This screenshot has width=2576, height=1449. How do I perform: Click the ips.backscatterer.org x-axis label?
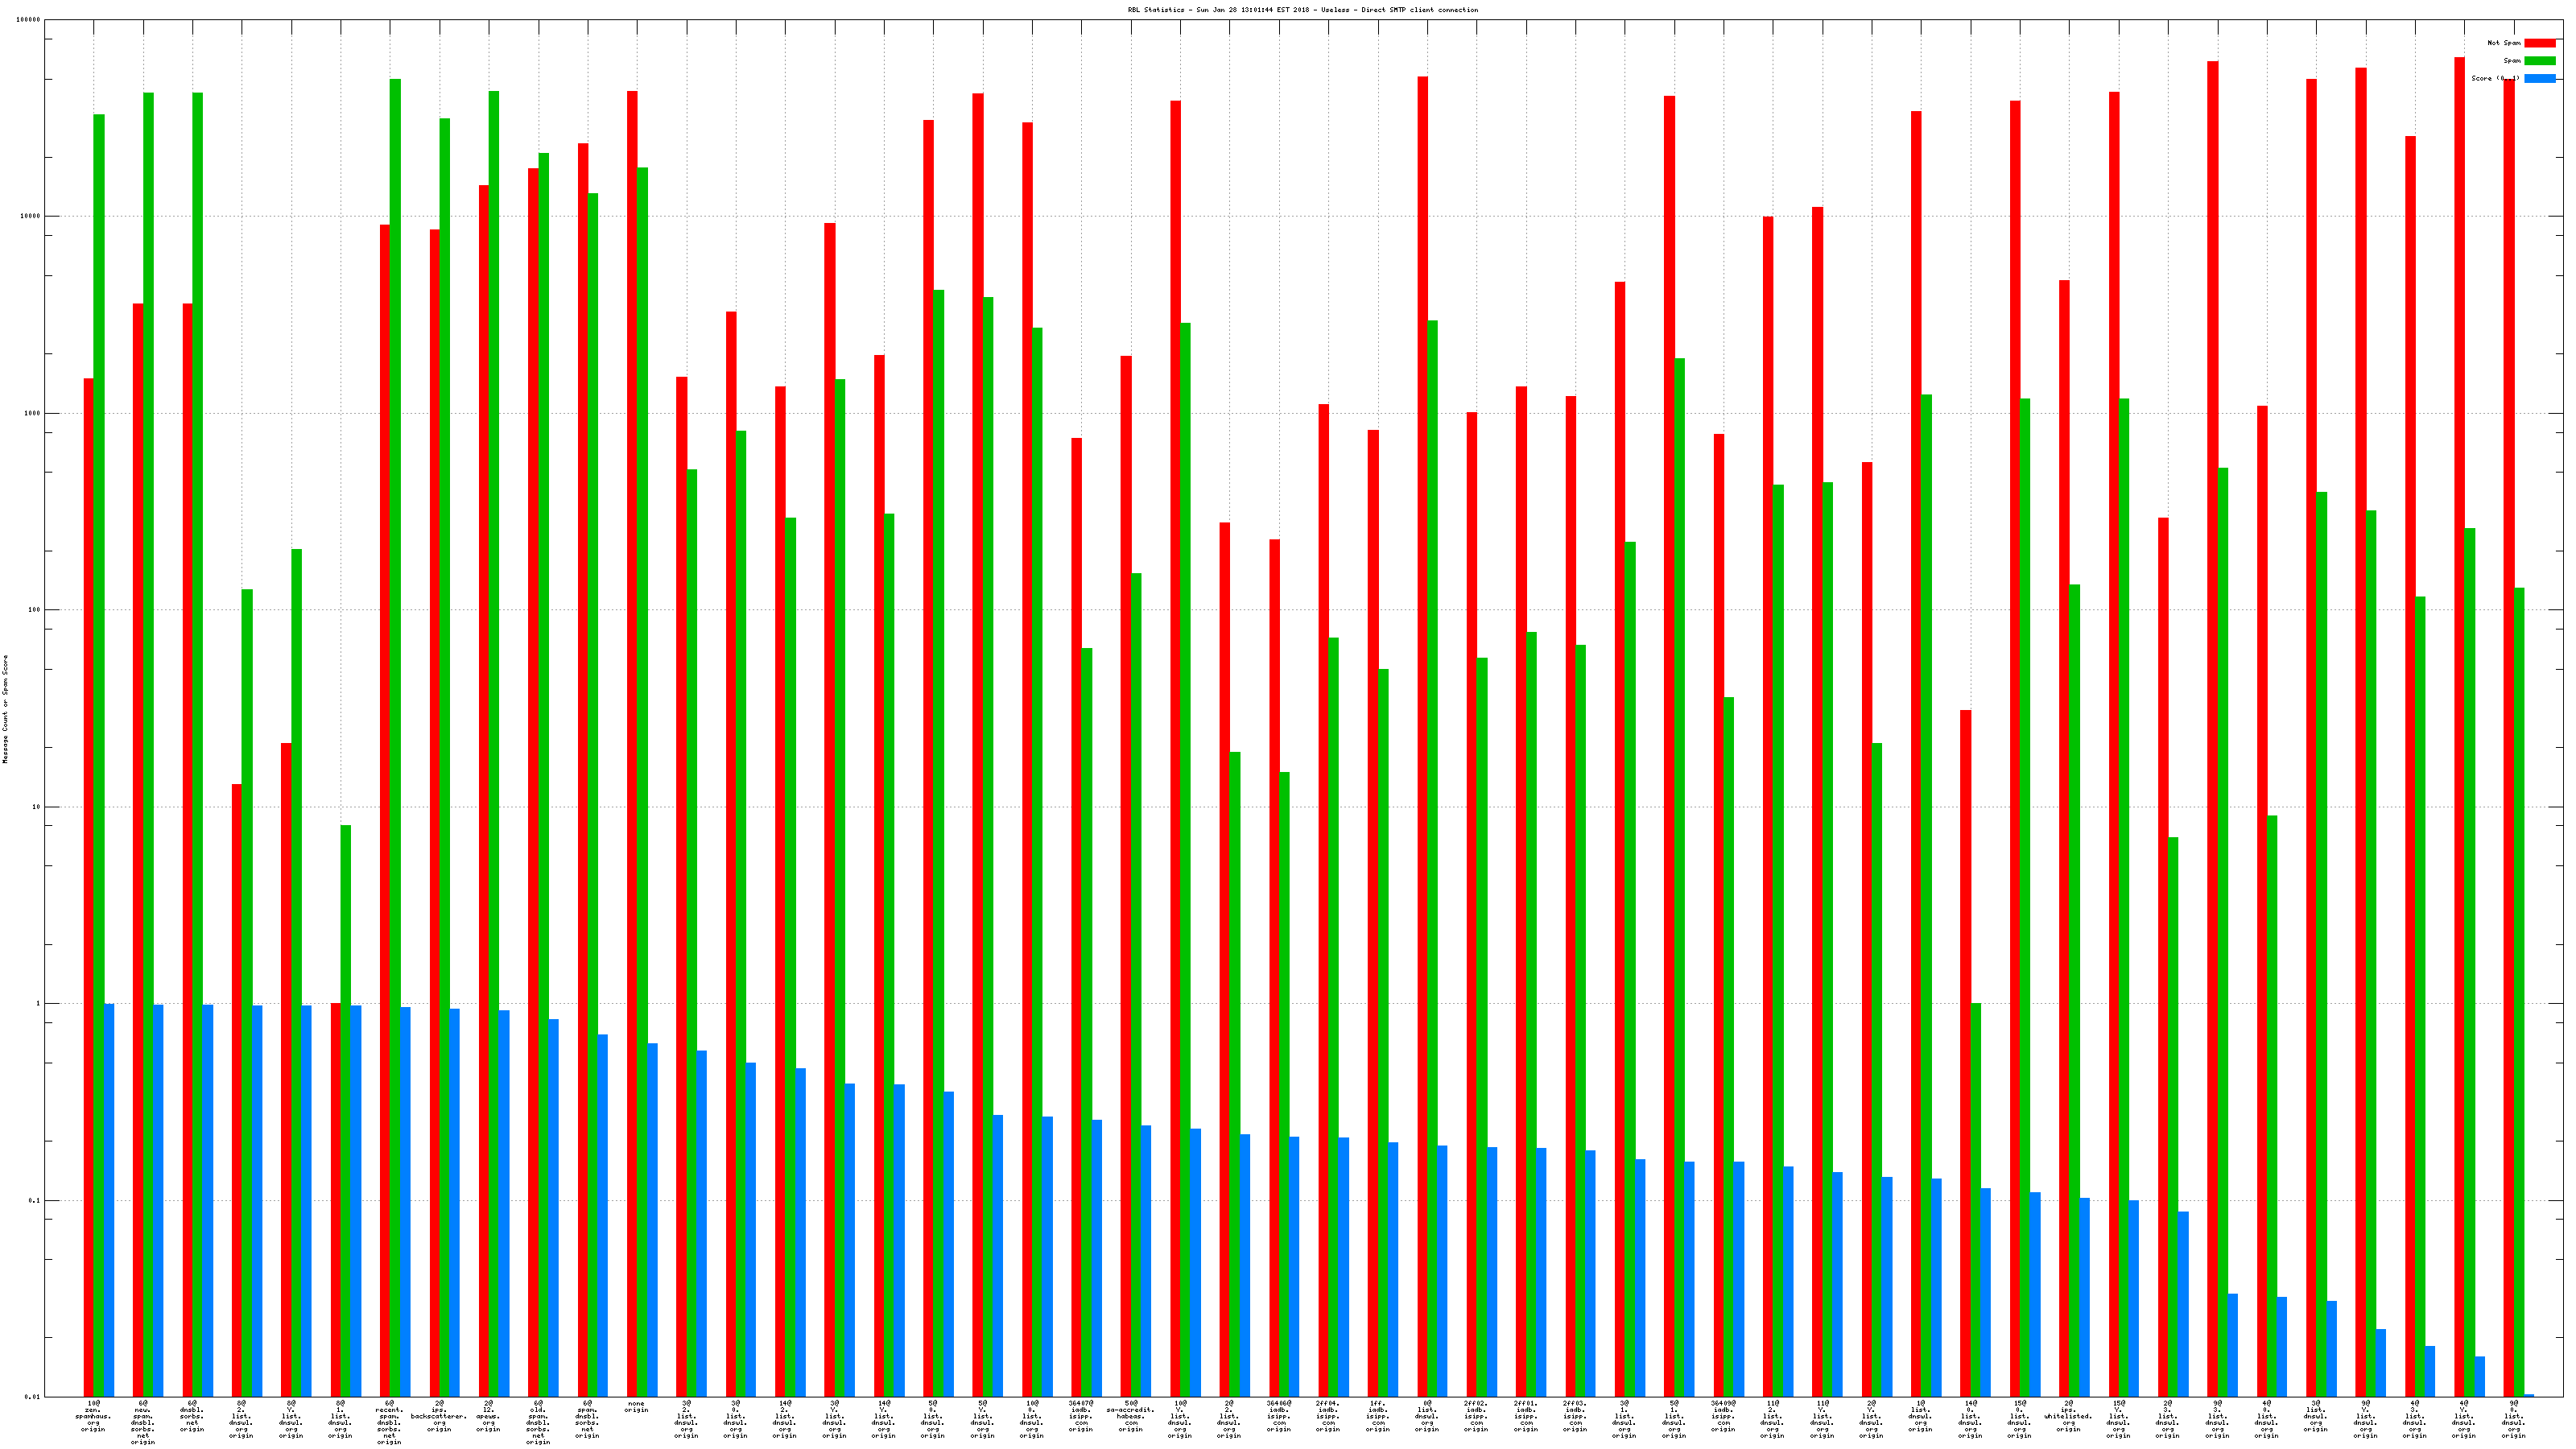[x=438, y=1416]
